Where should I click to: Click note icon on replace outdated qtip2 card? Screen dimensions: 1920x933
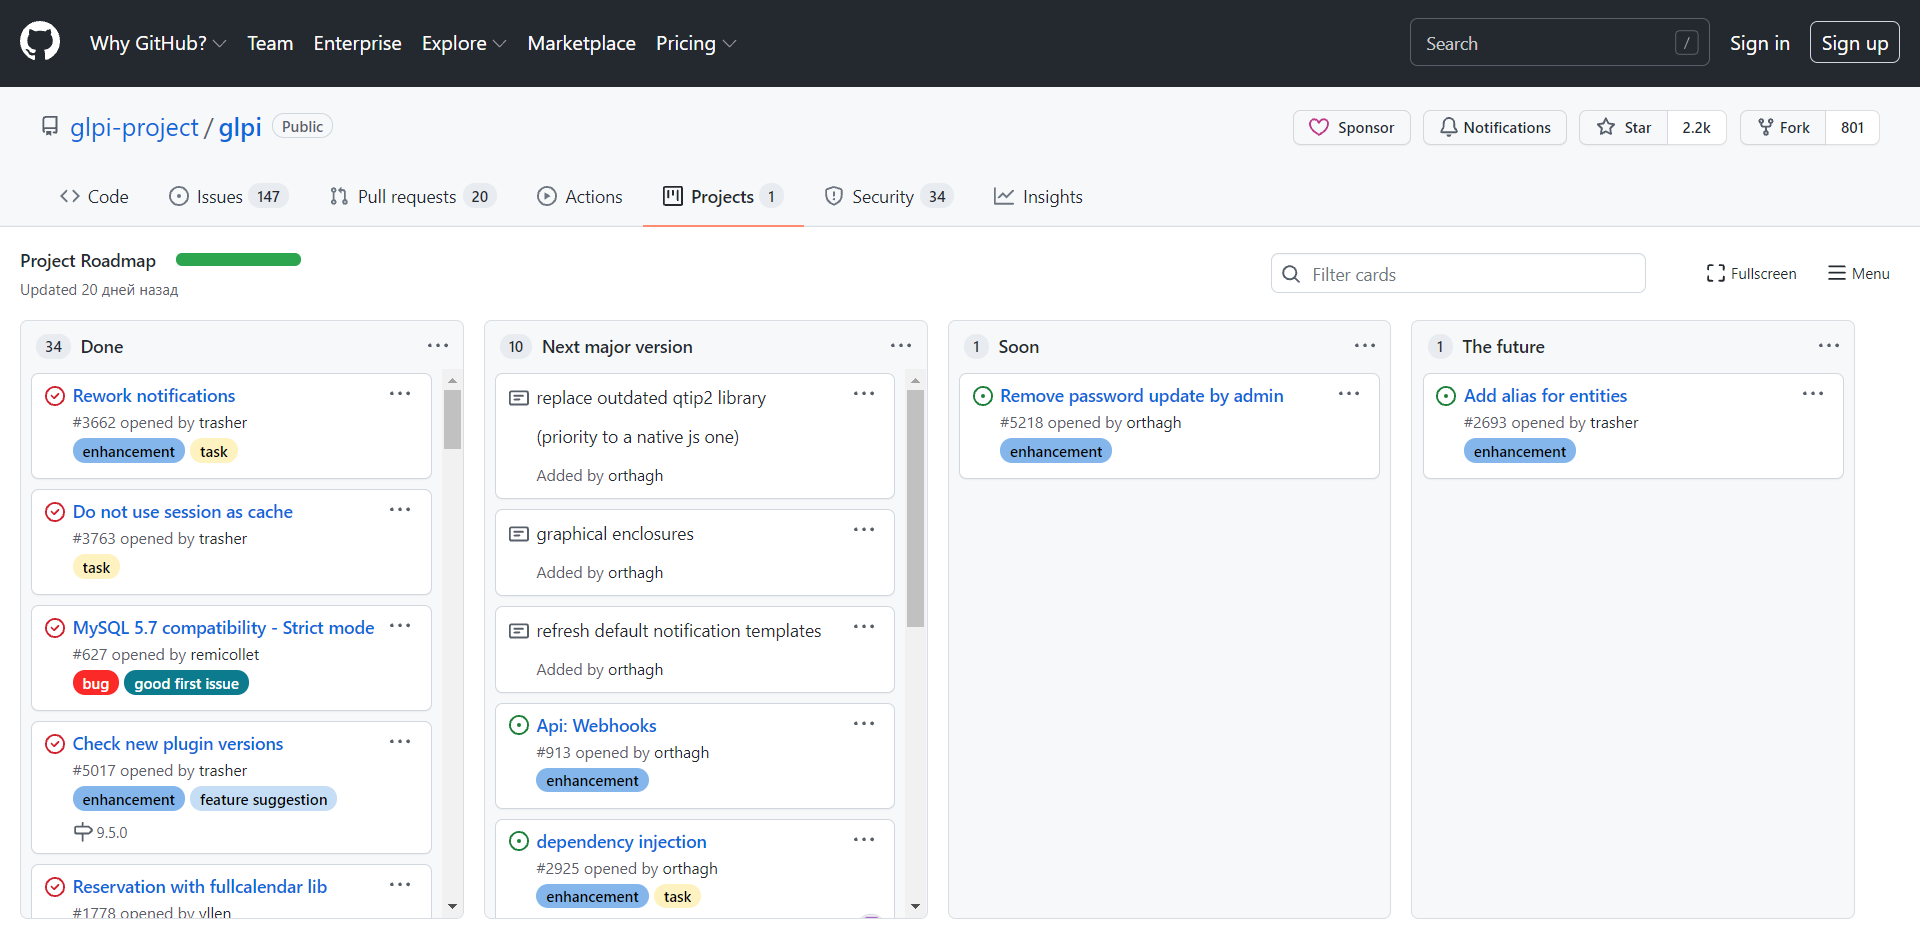point(519,398)
